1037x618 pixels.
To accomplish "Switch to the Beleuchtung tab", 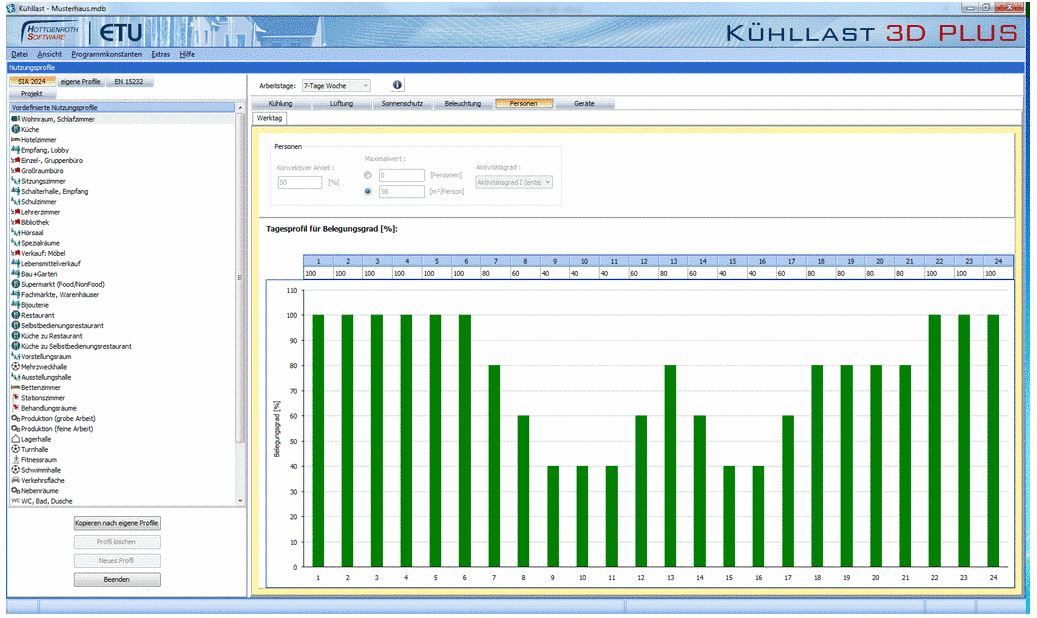I will pyautogui.click(x=463, y=103).
